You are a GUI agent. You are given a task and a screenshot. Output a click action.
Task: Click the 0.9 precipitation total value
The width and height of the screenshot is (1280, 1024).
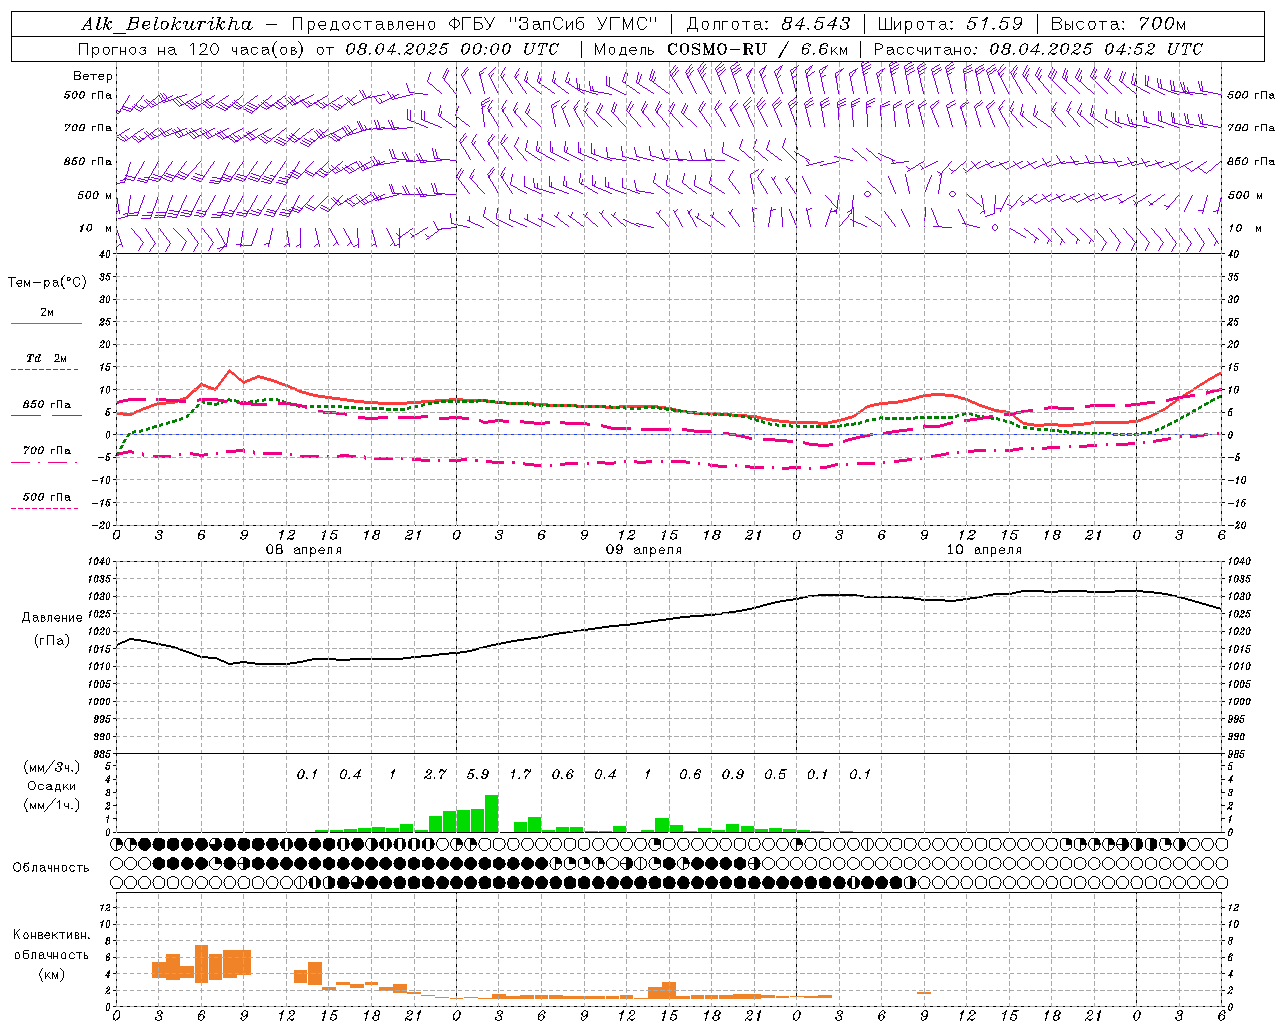click(x=733, y=774)
